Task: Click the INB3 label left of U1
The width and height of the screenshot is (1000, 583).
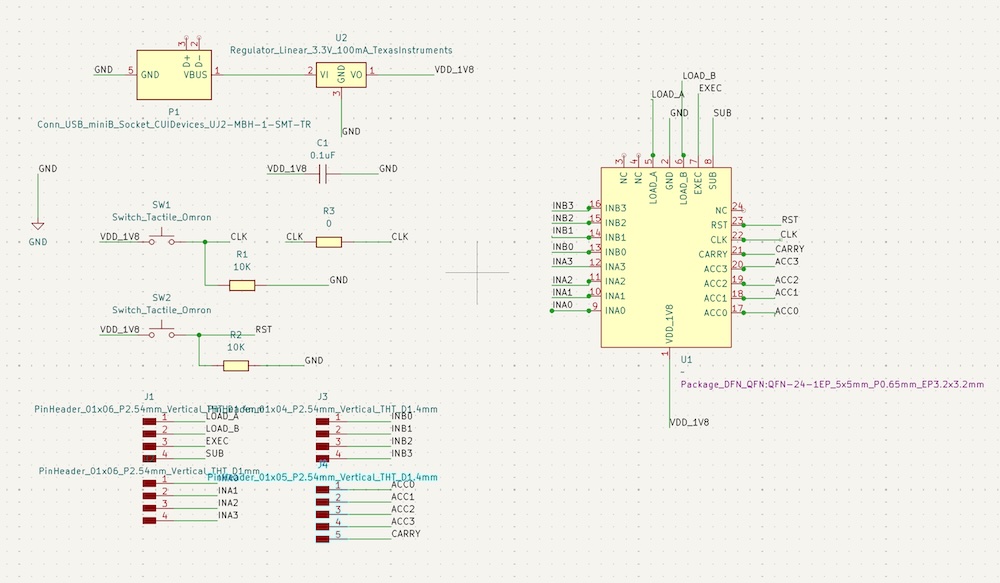Action: click(x=563, y=206)
